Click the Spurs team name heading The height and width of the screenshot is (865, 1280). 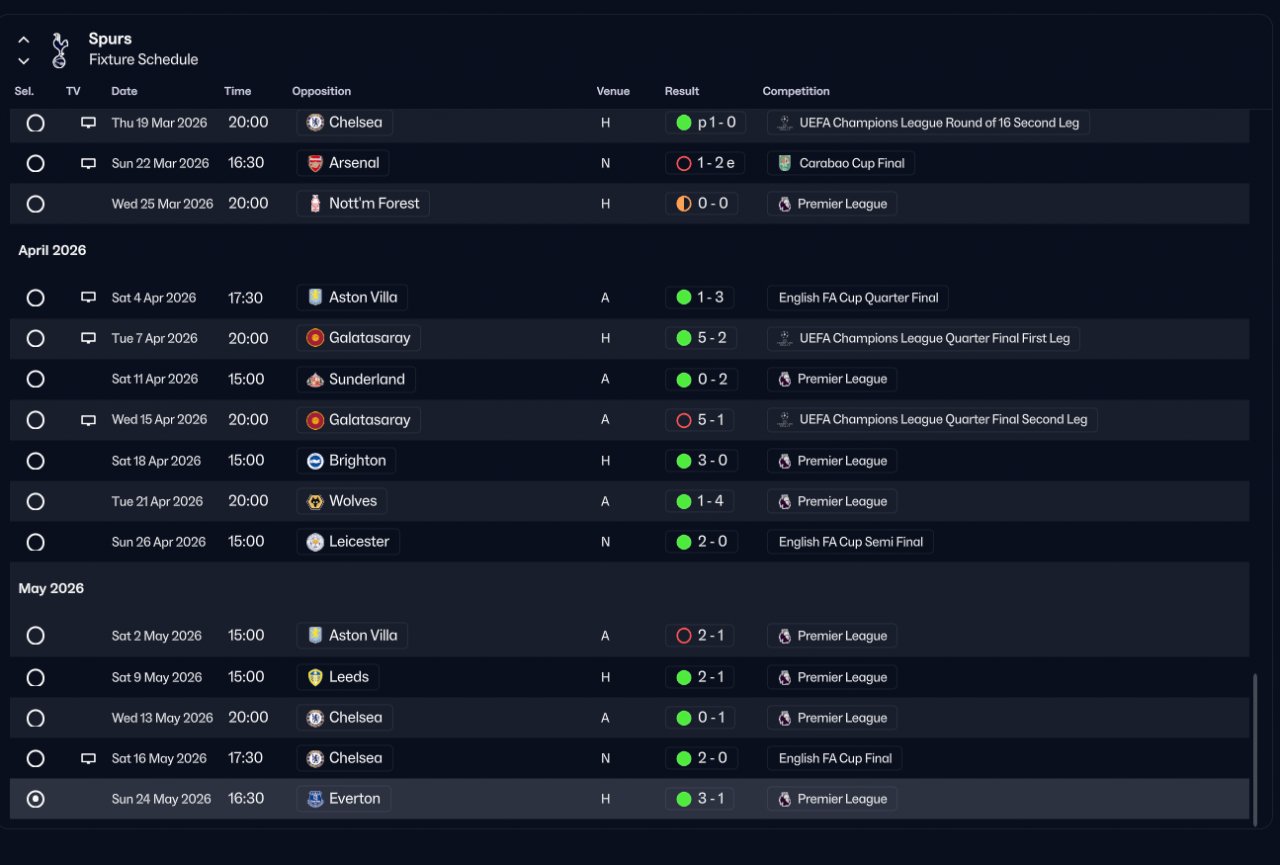click(x=110, y=39)
